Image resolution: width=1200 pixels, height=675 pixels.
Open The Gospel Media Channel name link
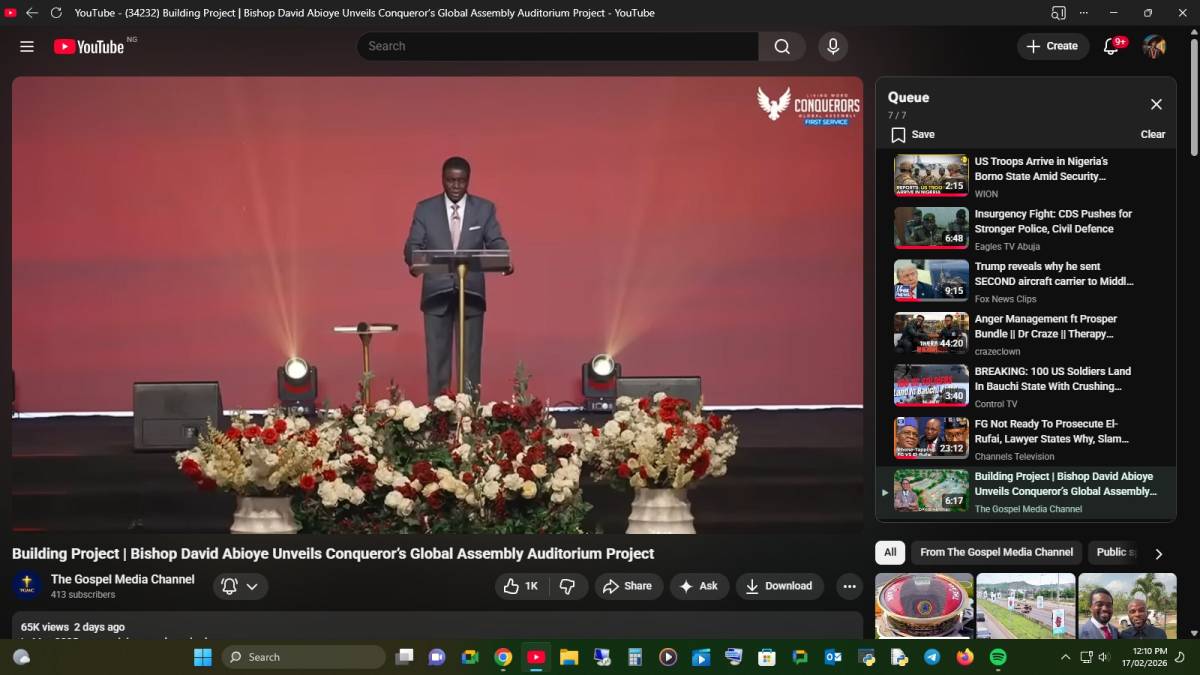click(123, 579)
